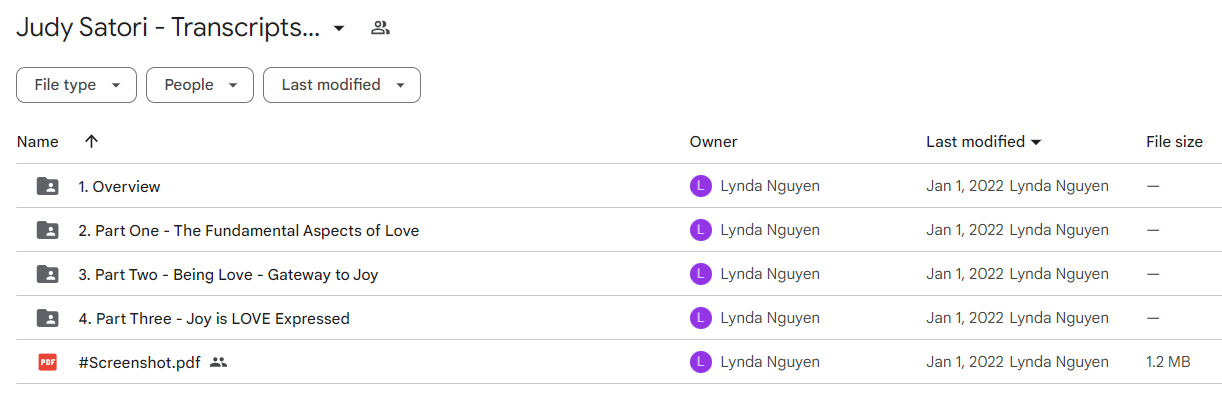Click the red PDF icon of #Screenshot.pdf
The width and height of the screenshot is (1222, 406).
click(x=47, y=362)
